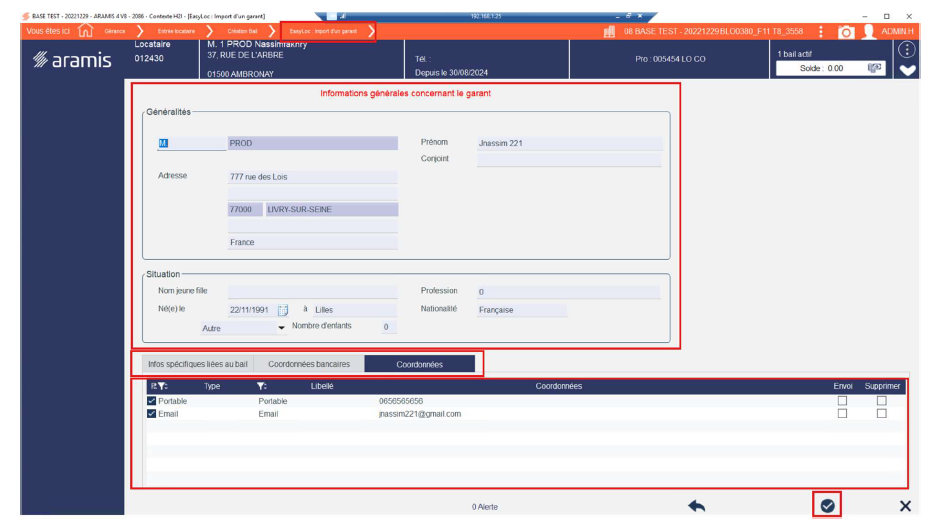The image size is (931, 526).
Task: Open the camera screenshot tool
Action: (846, 32)
